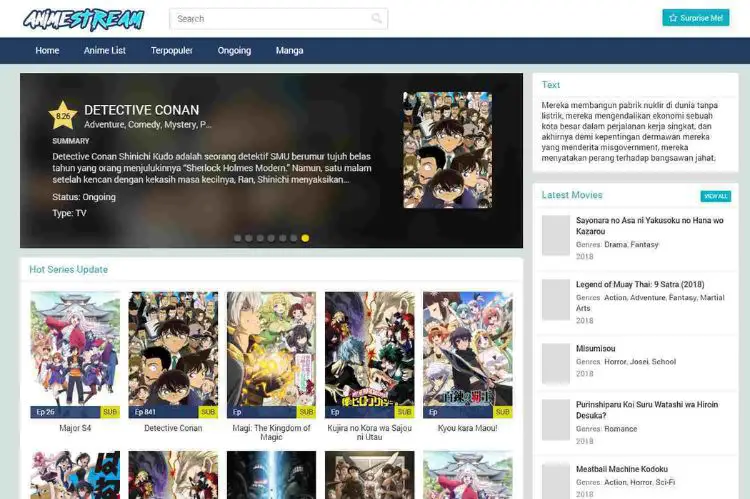Click the Major S4 title text
Screen dimensions: 750x499
click(x=75, y=428)
